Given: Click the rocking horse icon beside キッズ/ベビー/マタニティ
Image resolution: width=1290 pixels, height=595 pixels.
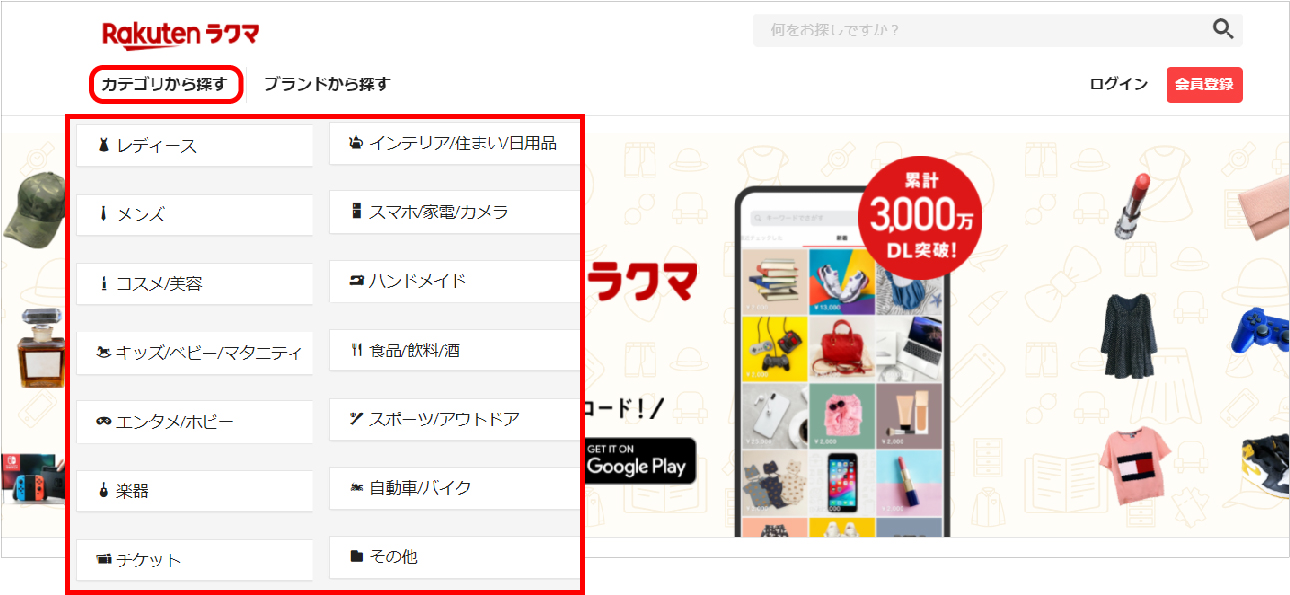Looking at the screenshot, I should (103, 352).
